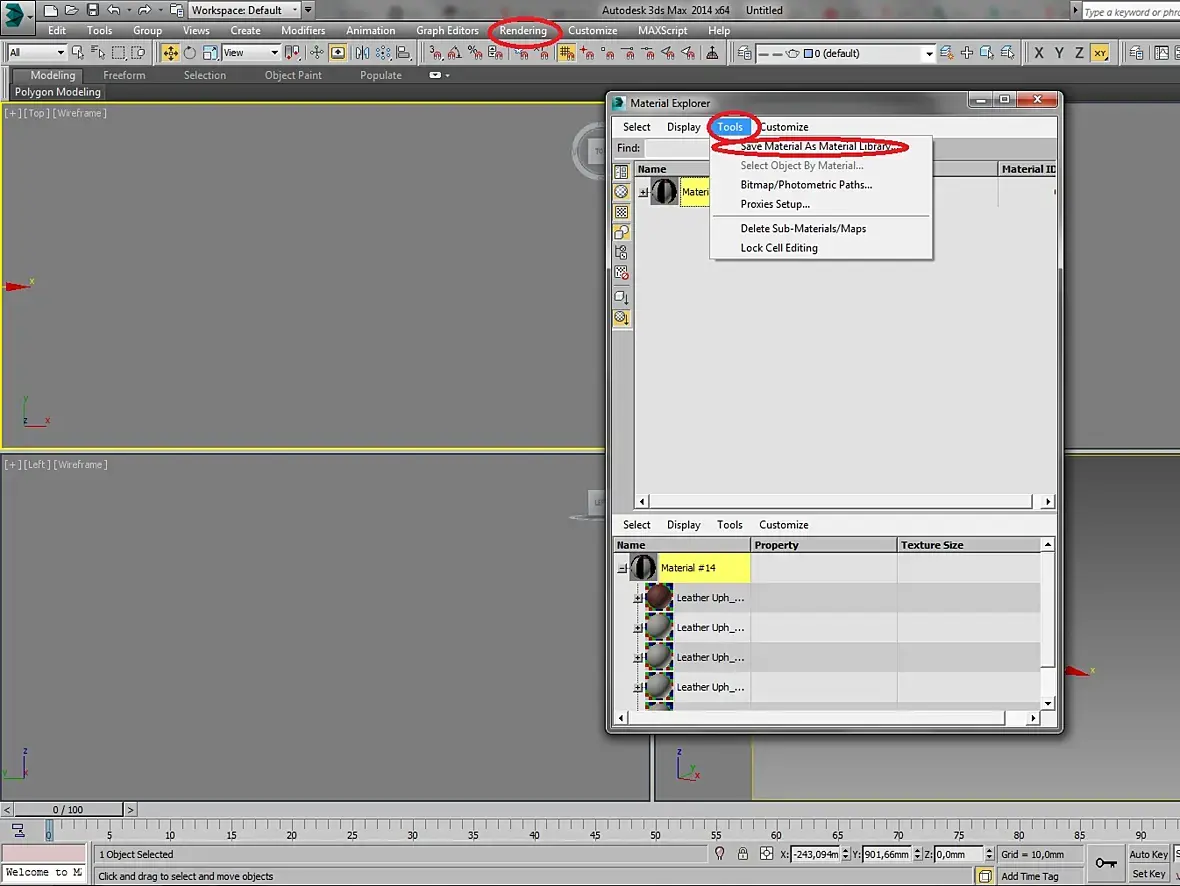Switch to the Object Paint ribbon tab

click(x=293, y=75)
